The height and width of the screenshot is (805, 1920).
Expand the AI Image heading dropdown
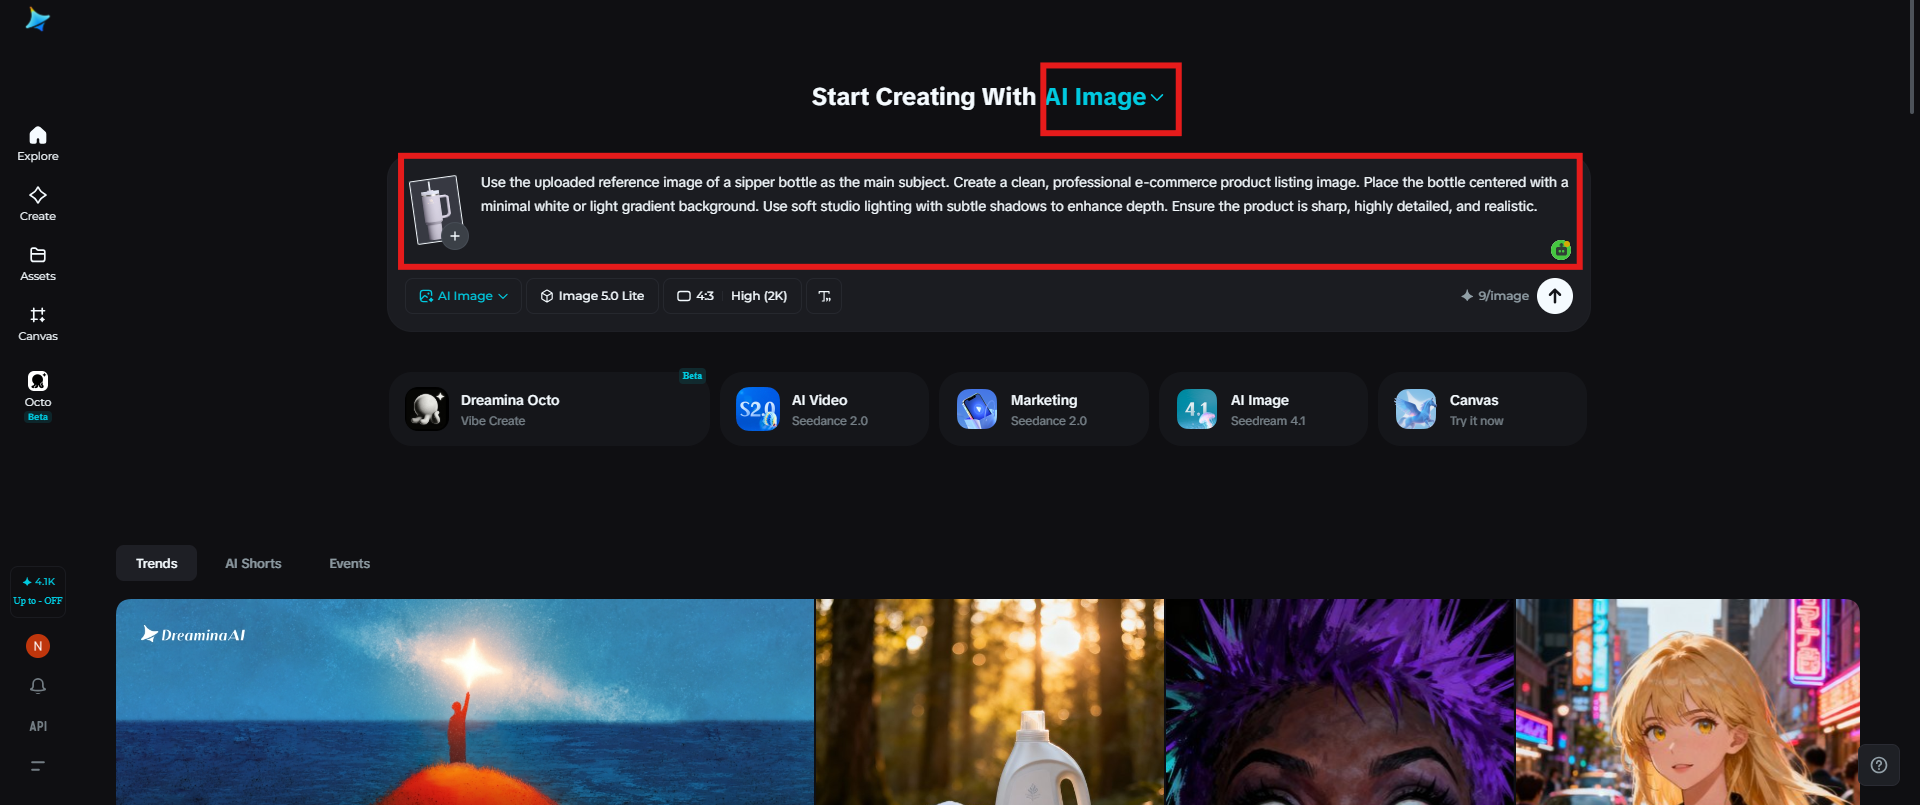(x=1105, y=97)
